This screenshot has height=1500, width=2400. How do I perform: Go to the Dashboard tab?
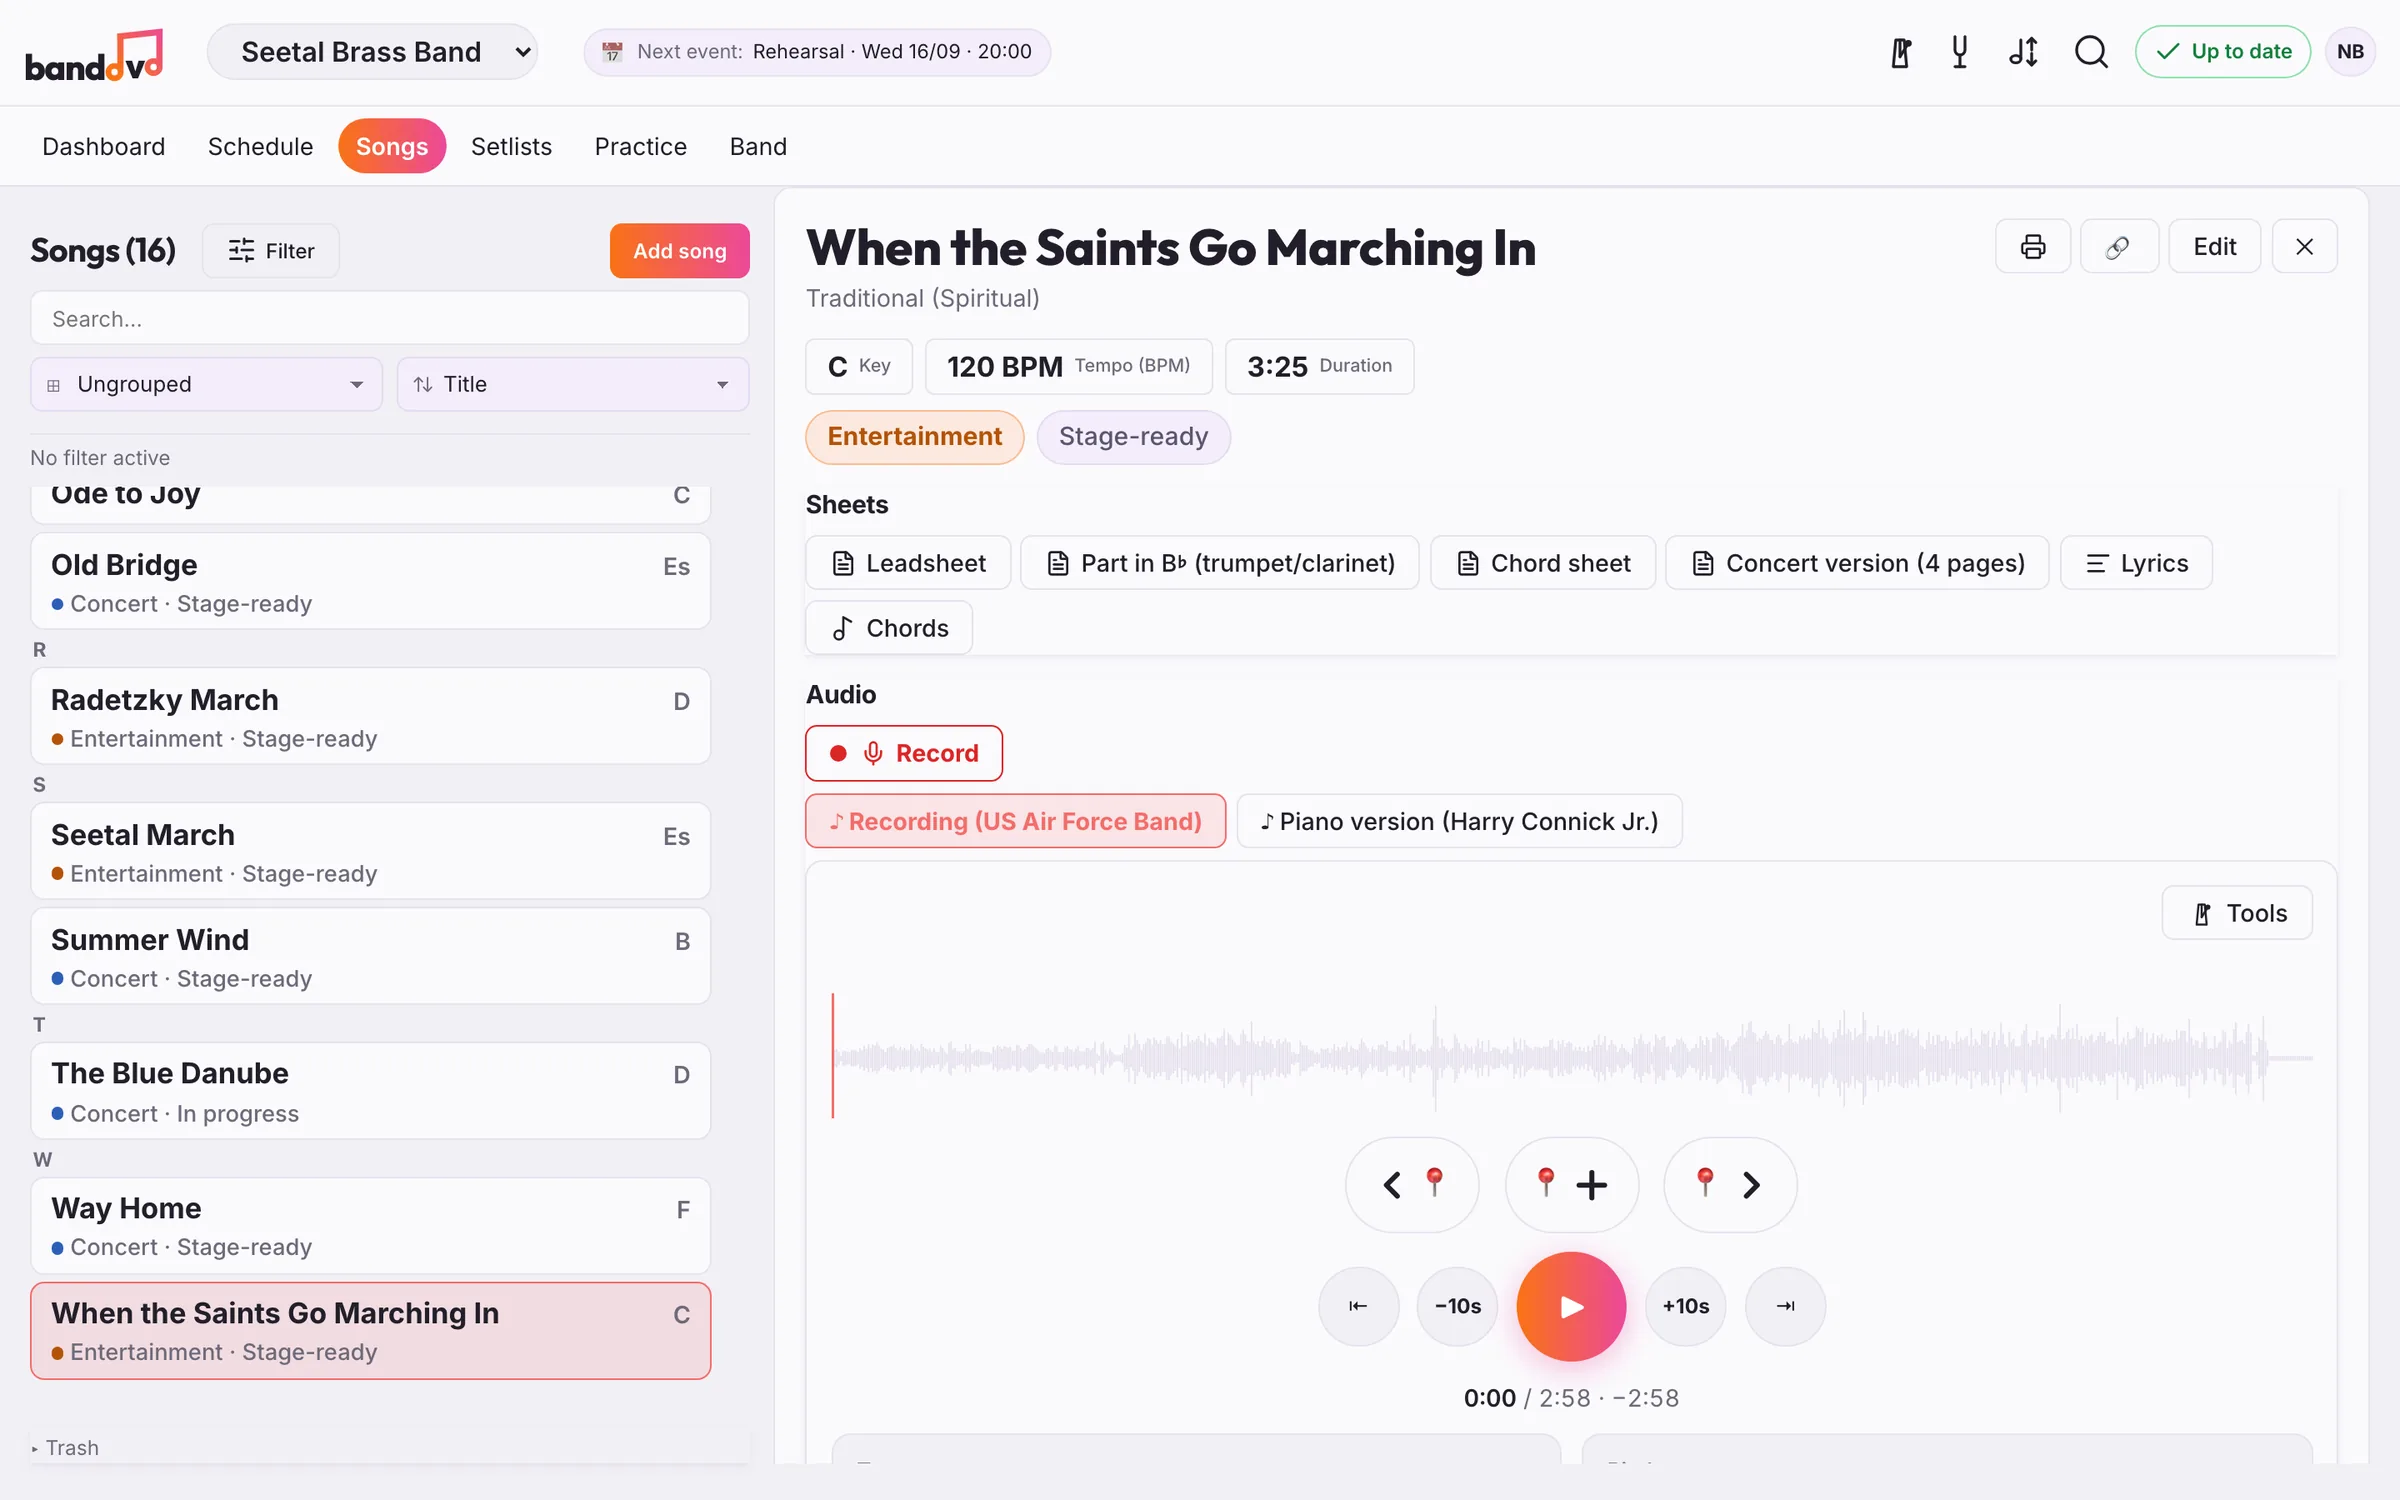pos(104,146)
